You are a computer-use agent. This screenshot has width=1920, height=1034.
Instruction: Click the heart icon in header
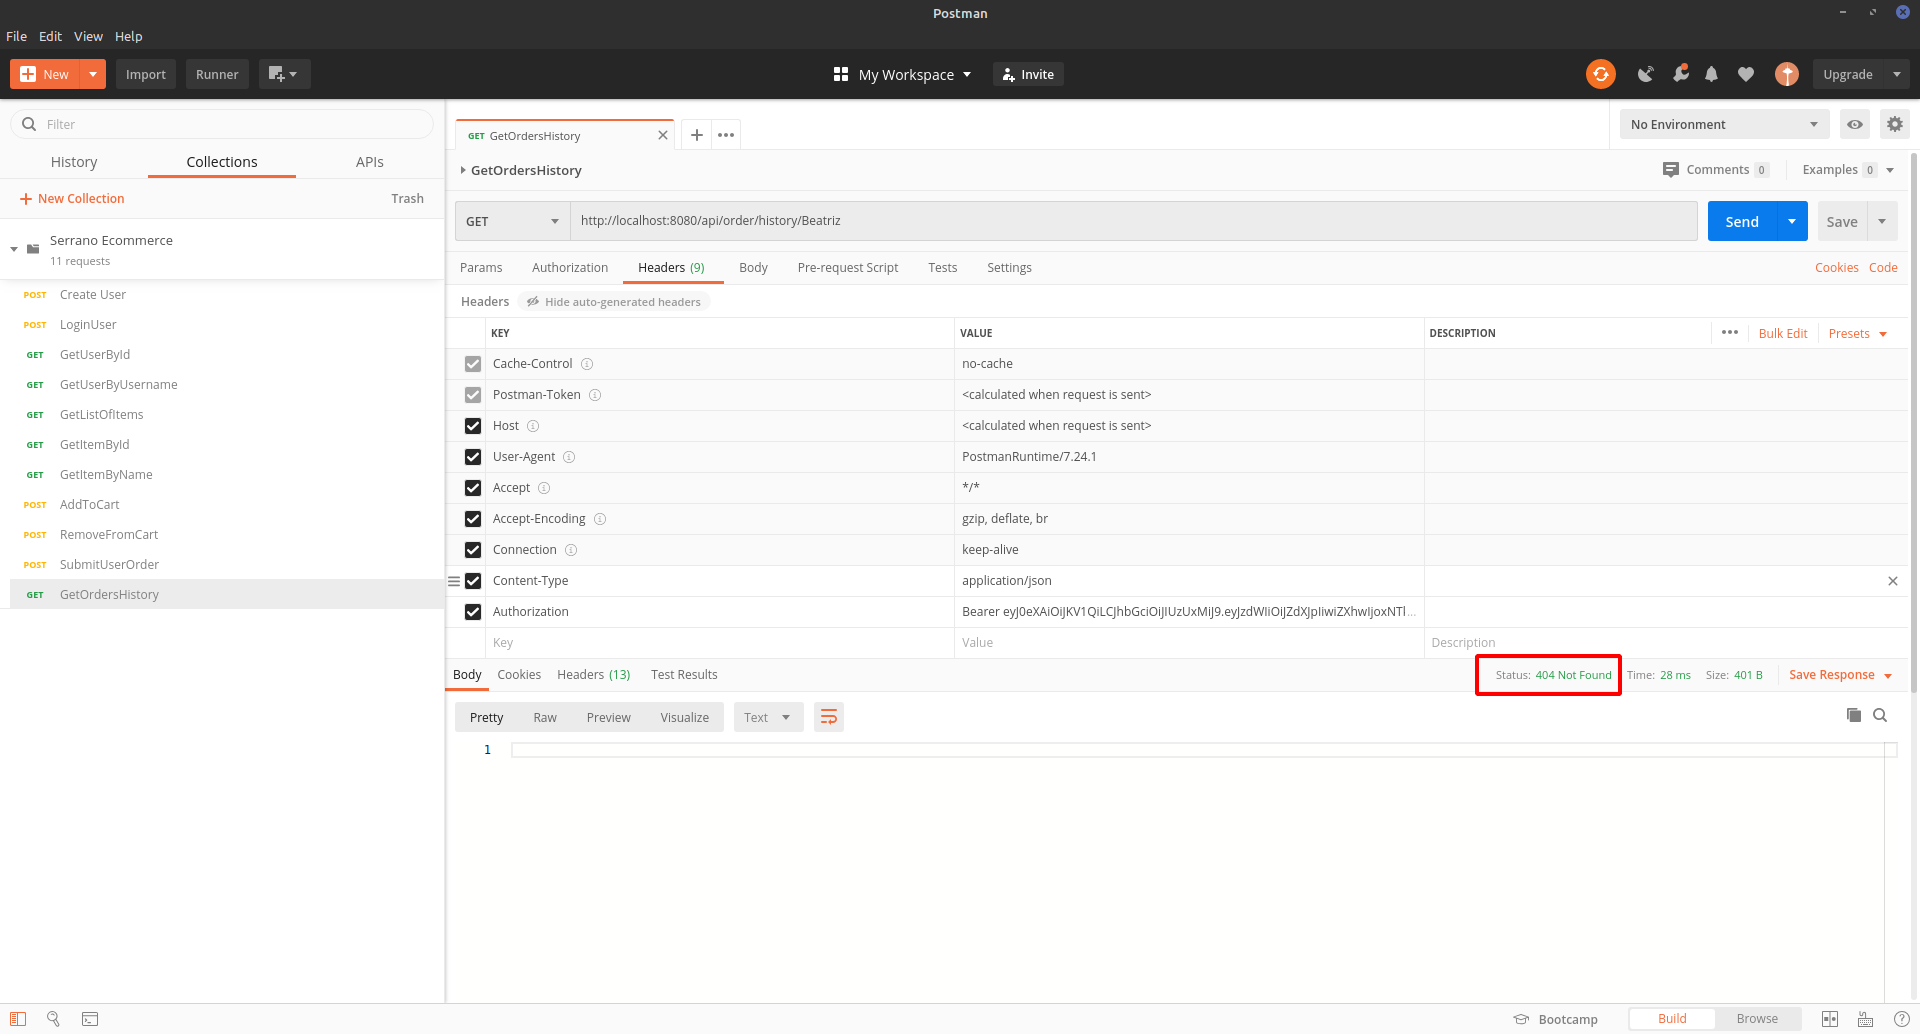click(1746, 74)
